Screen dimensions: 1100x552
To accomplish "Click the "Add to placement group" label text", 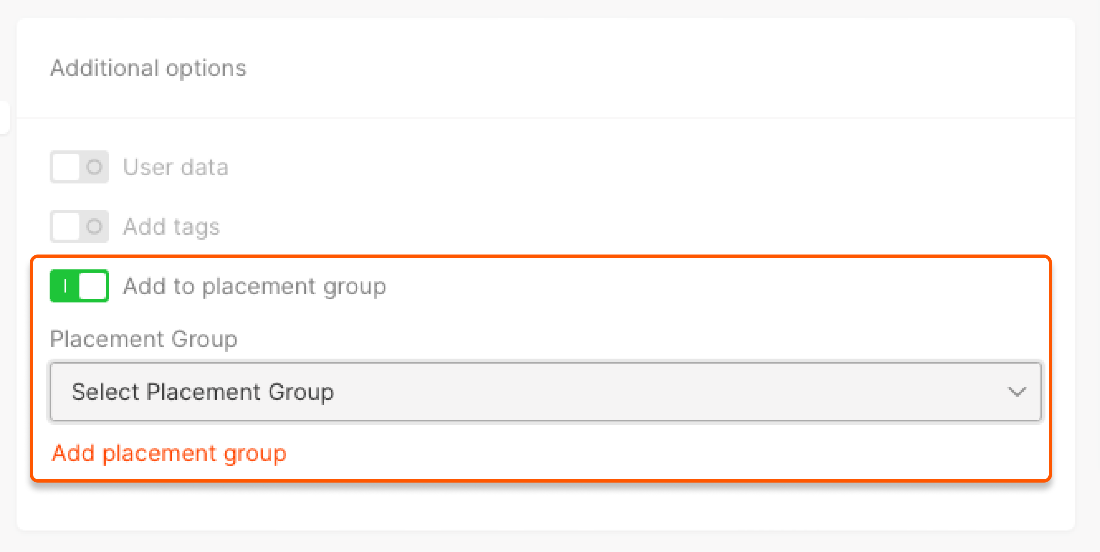I will [254, 287].
